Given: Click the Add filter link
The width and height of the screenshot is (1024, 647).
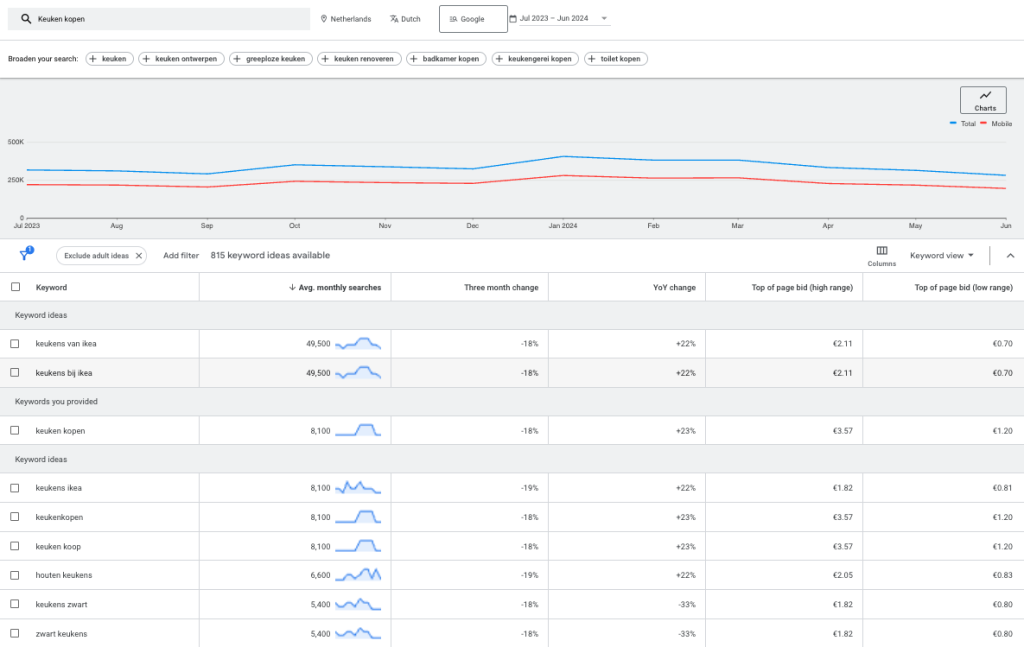Looking at the screenshot, I should point(181,255).
